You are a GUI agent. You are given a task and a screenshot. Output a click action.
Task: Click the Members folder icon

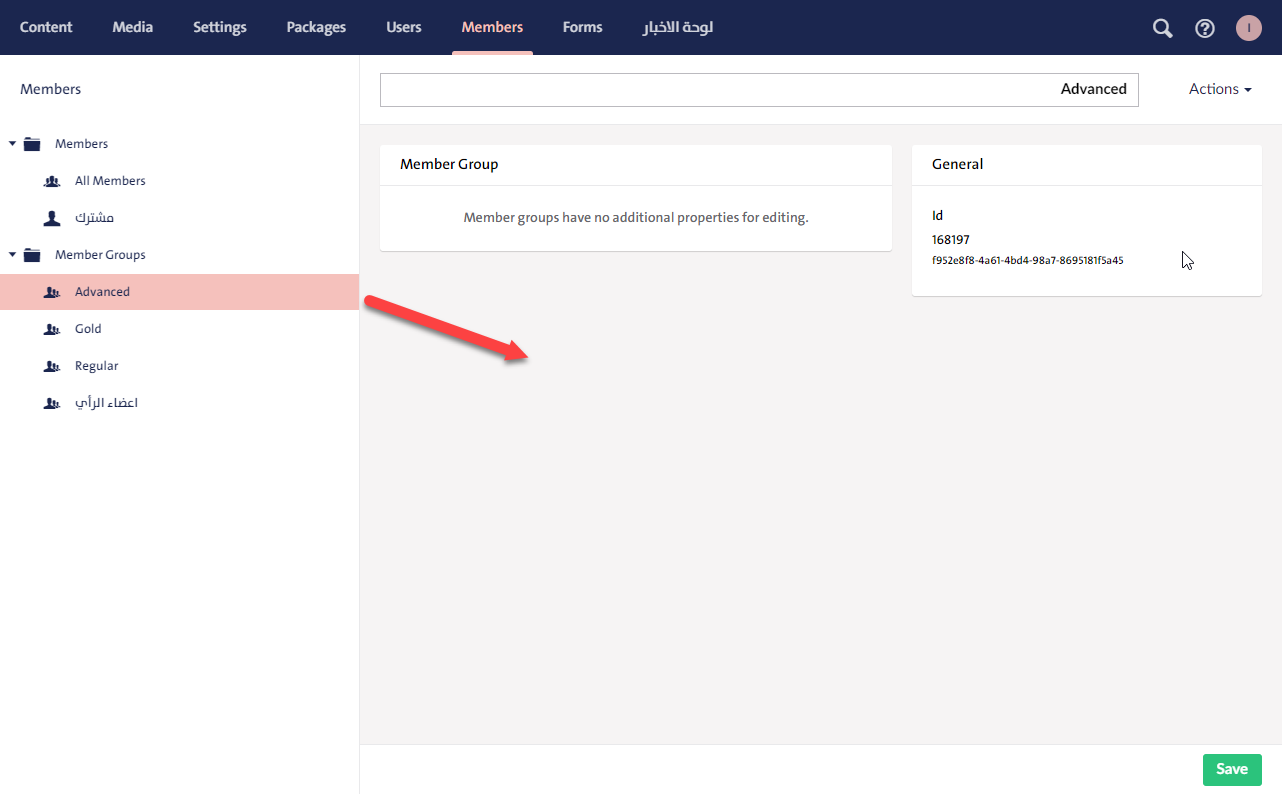(32, 144)
